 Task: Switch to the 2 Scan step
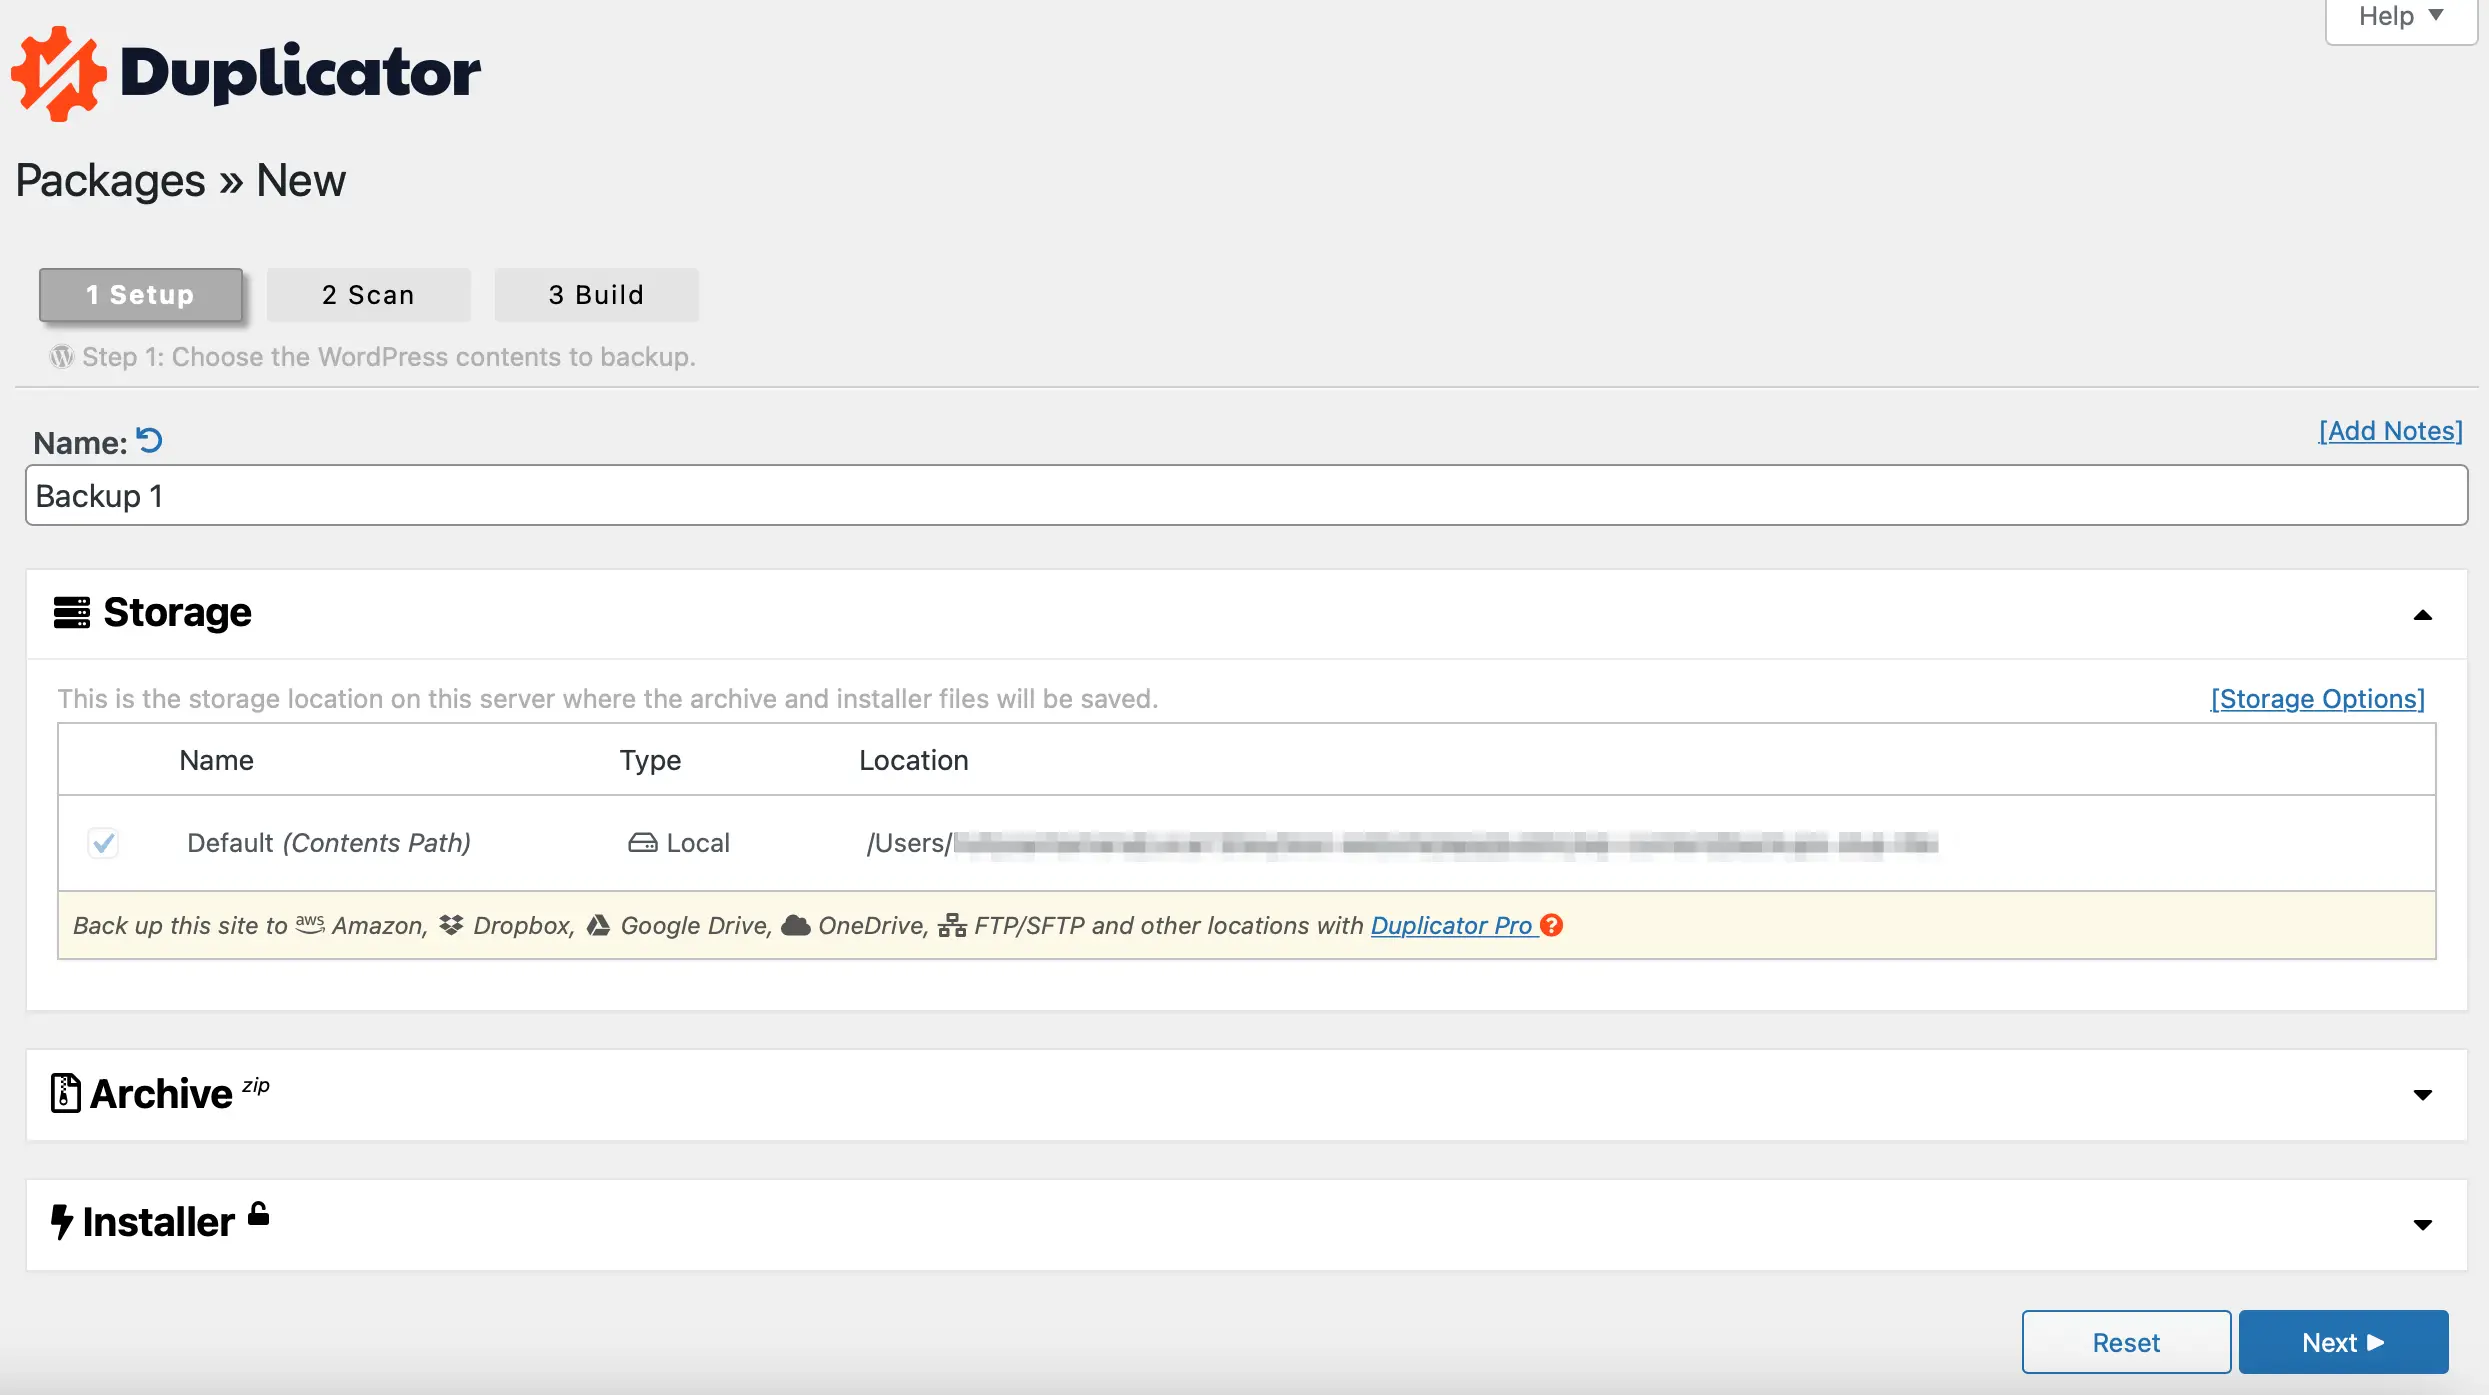[368, 294]
